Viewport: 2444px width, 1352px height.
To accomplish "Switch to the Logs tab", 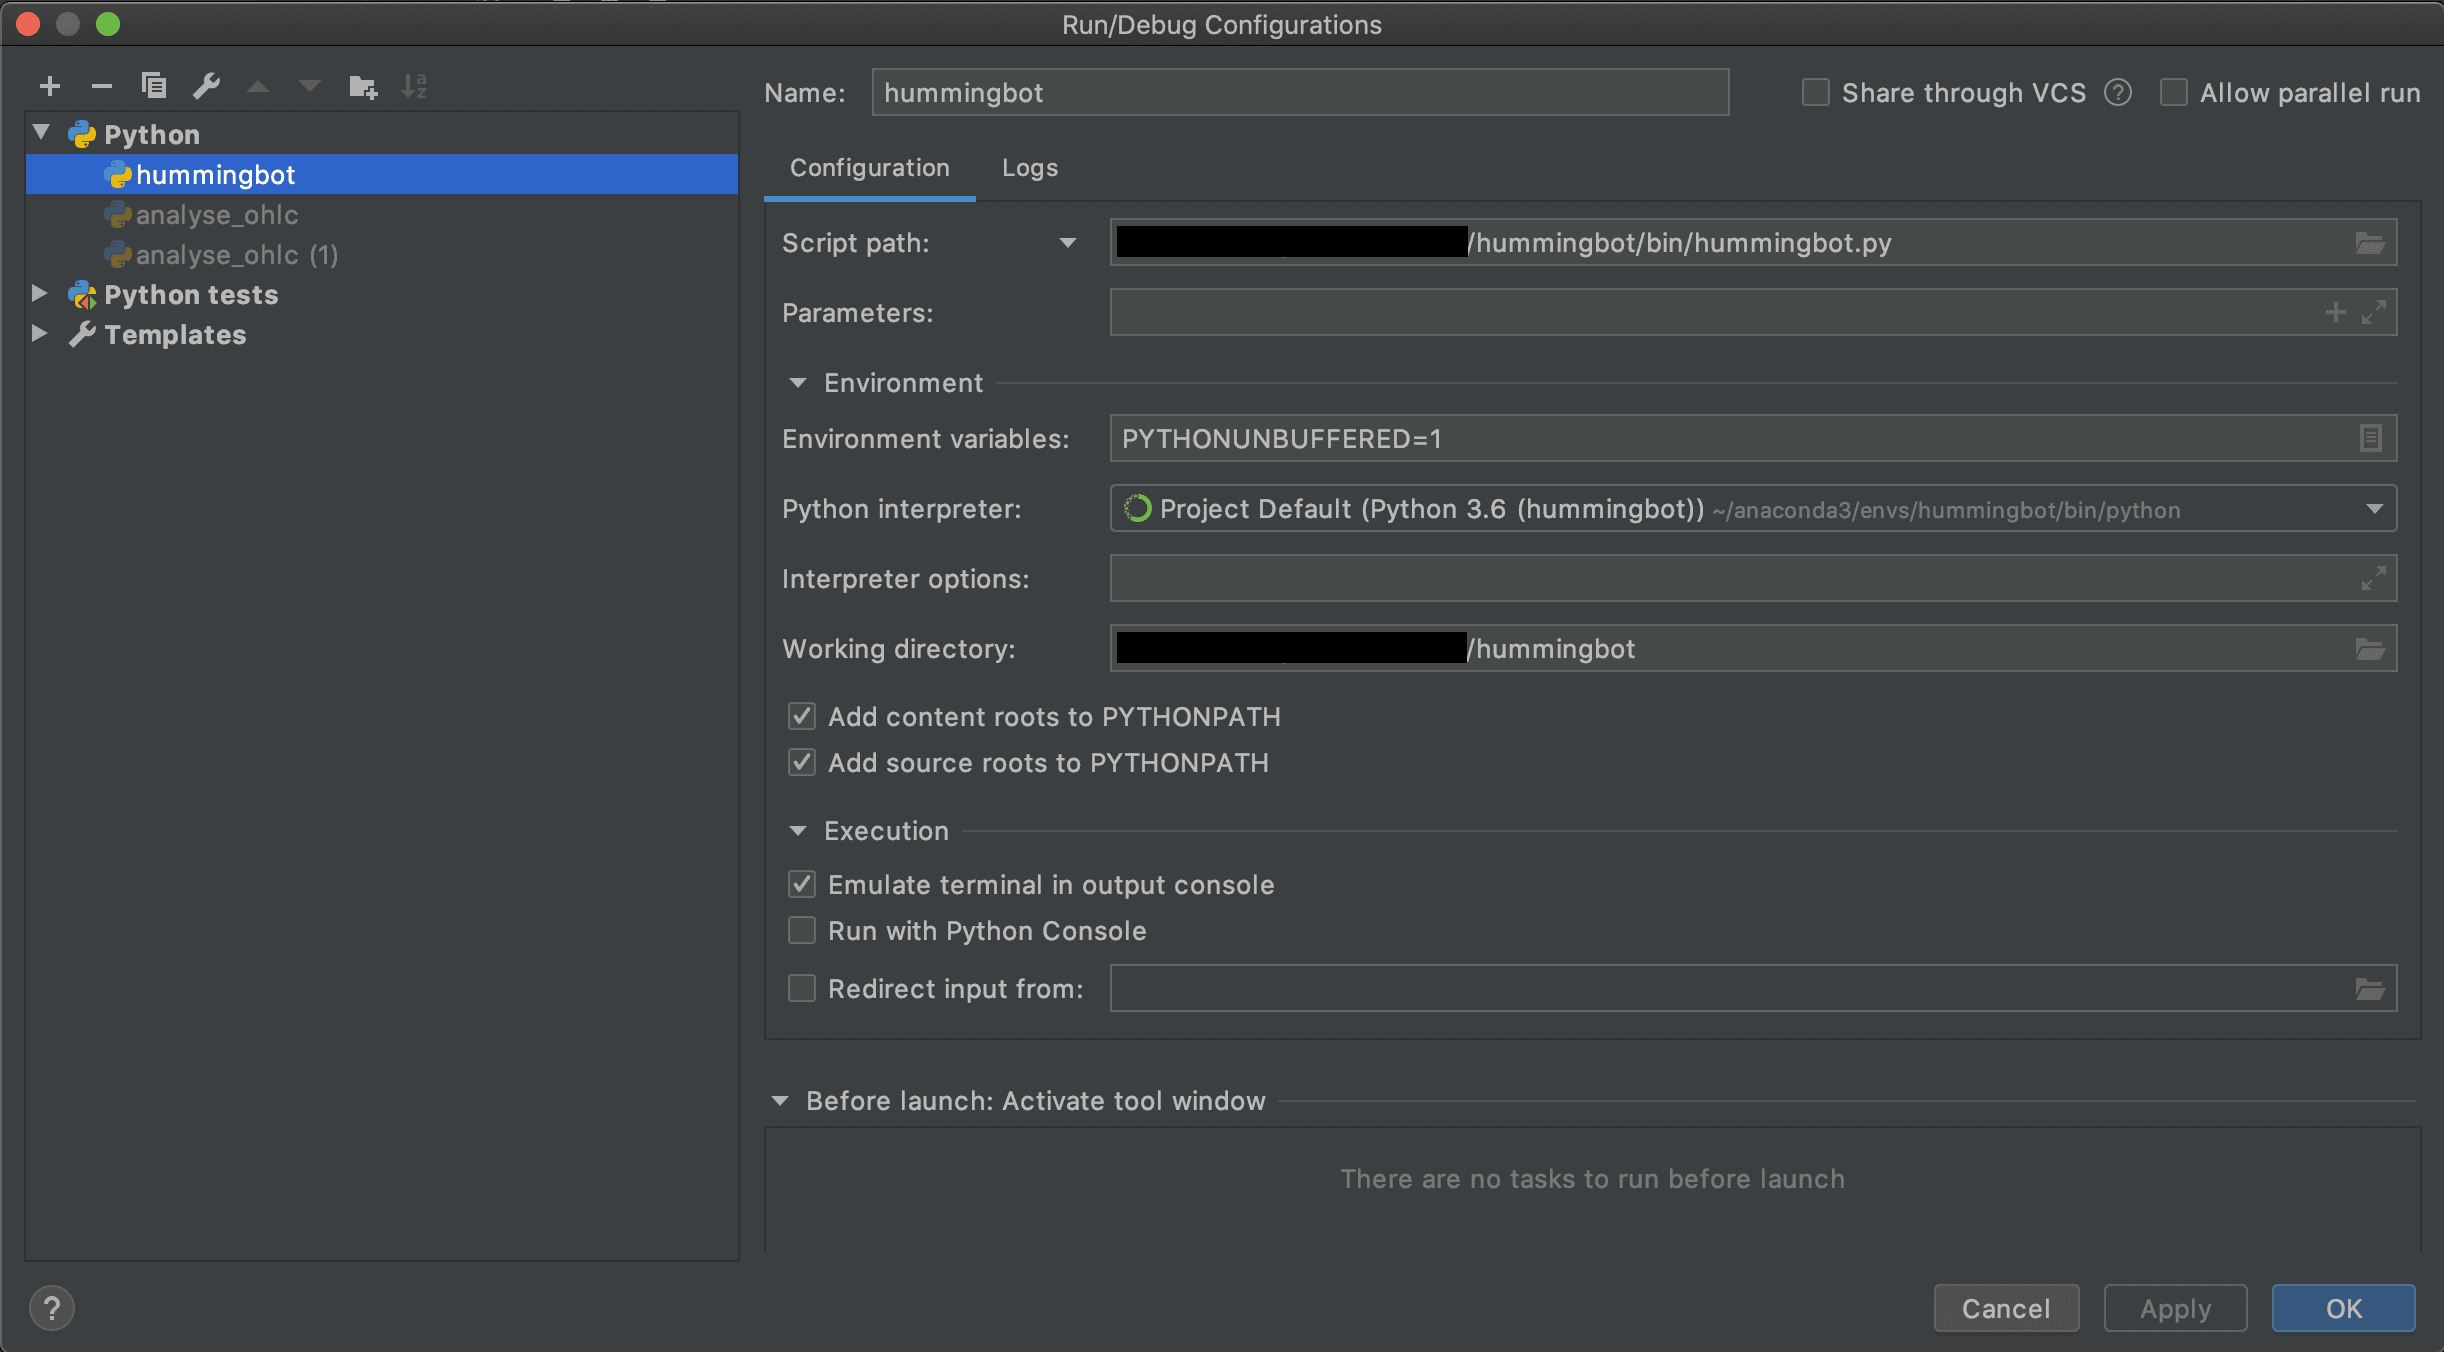I will click(1030, 168).
